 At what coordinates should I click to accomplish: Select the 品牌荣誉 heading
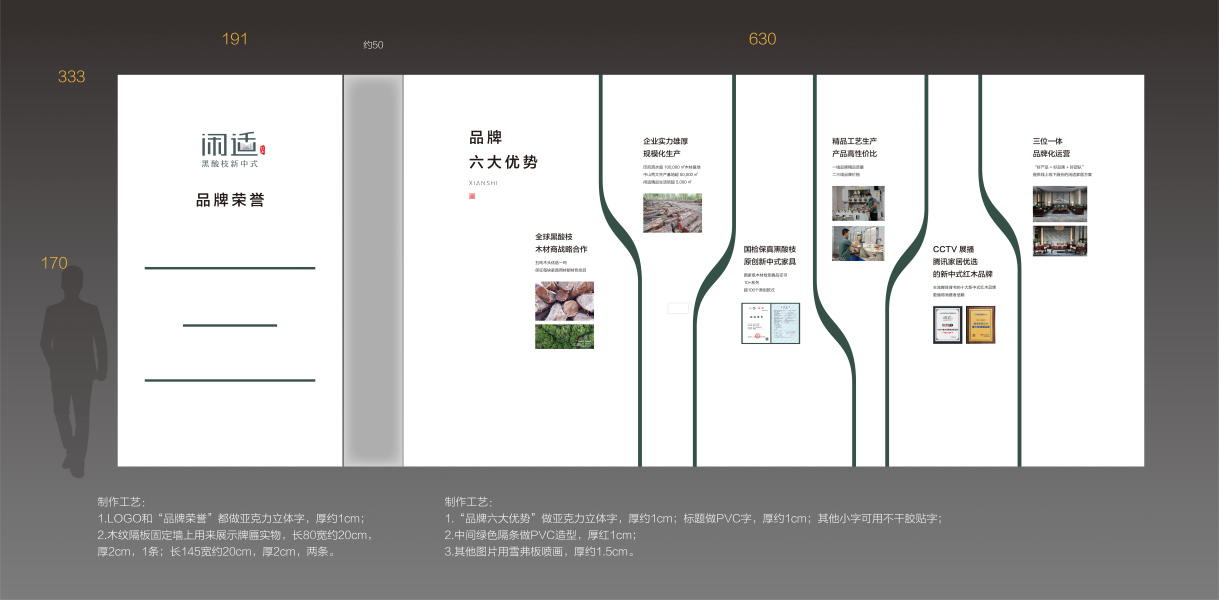[230, 200]
